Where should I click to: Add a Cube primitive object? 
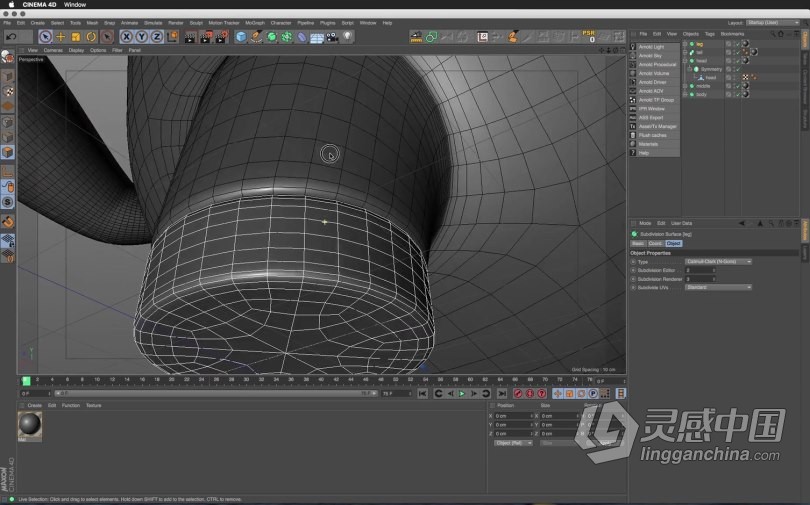(x=241, y=37)
